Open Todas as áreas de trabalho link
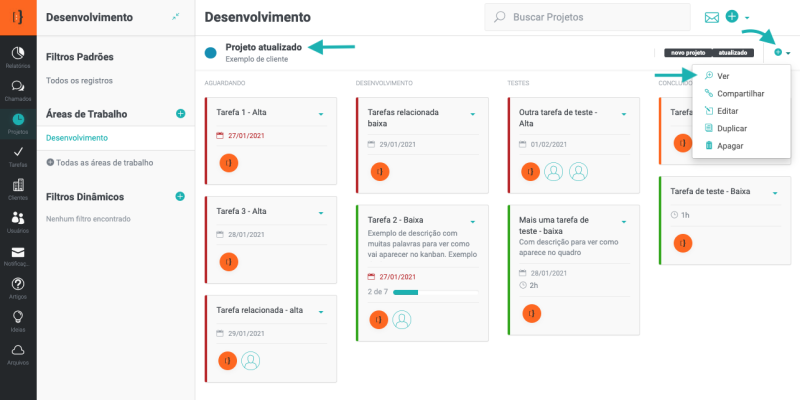The width and height of the screenshot is (800, 400). tap(104, 162)
